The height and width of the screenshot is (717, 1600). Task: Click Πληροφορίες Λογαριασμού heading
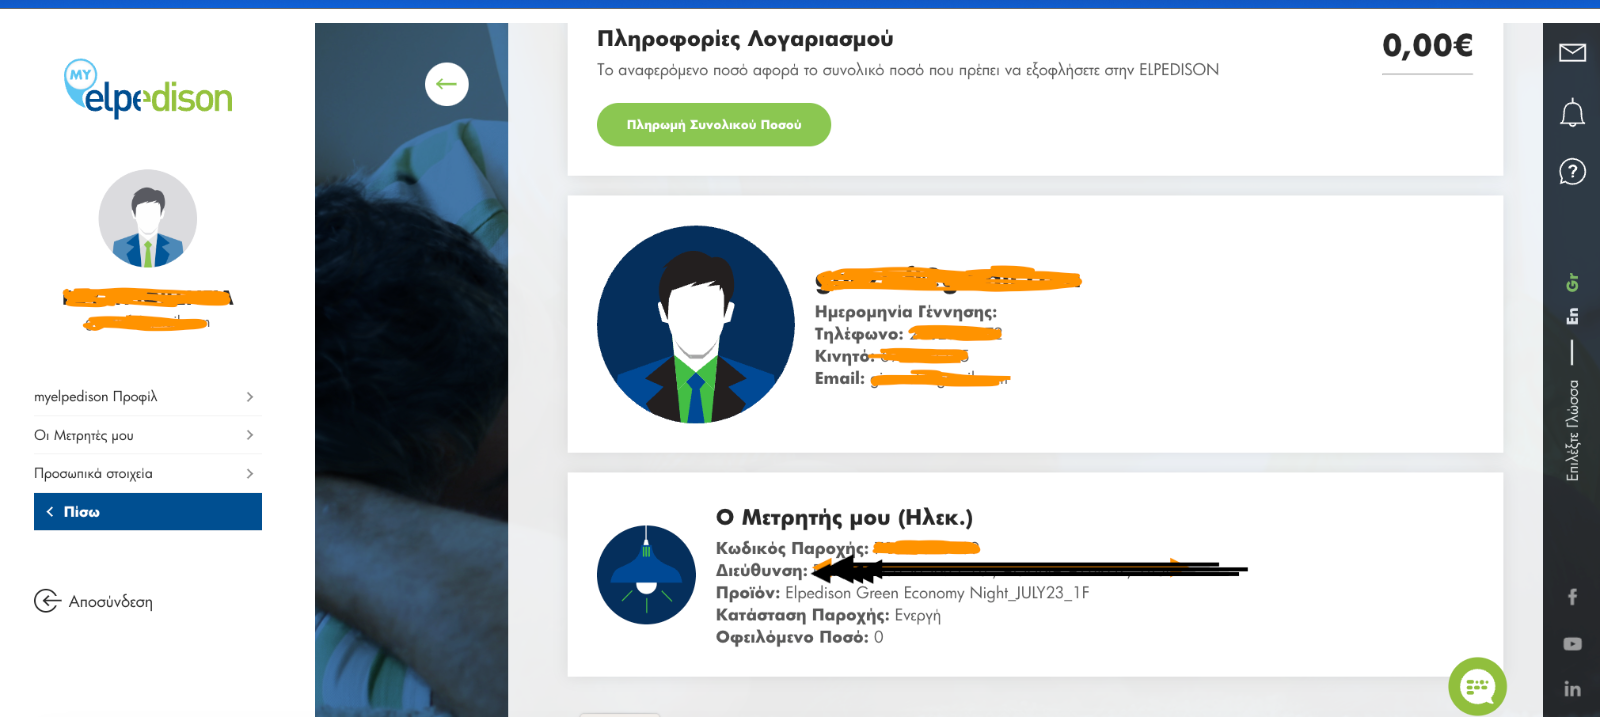[745, 39]
